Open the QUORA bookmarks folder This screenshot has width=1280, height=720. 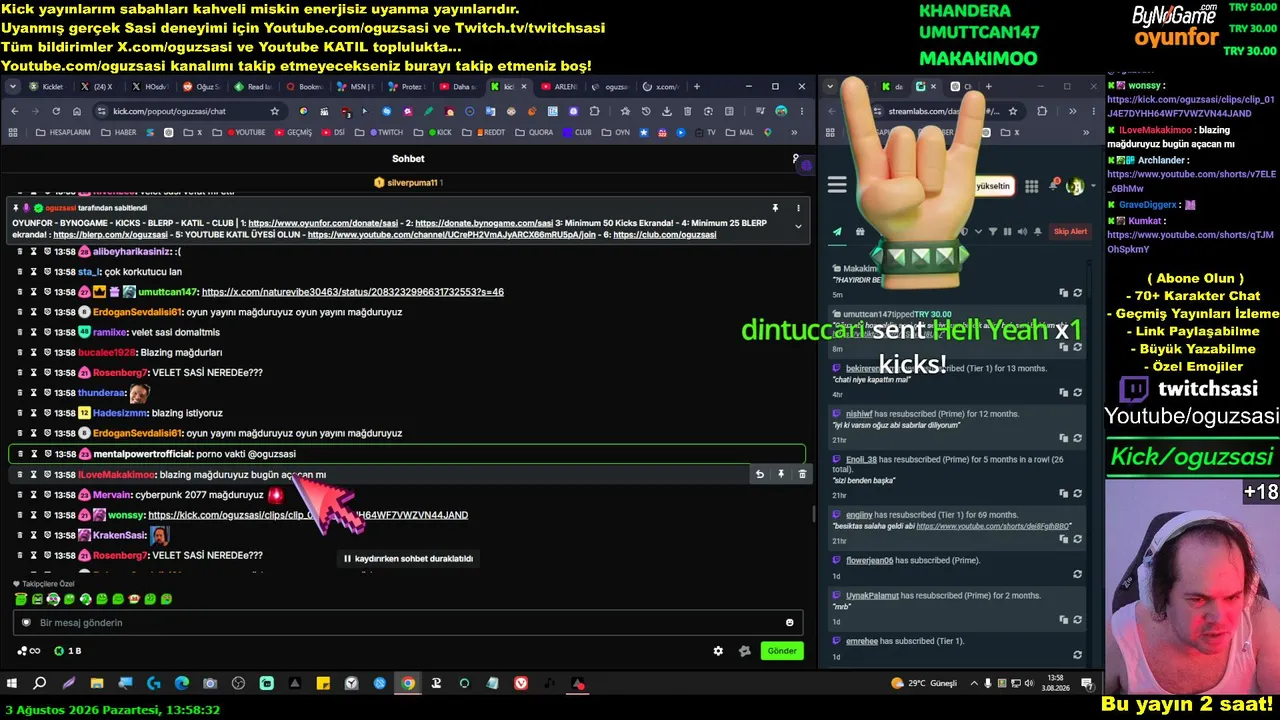tap(534, 132)
